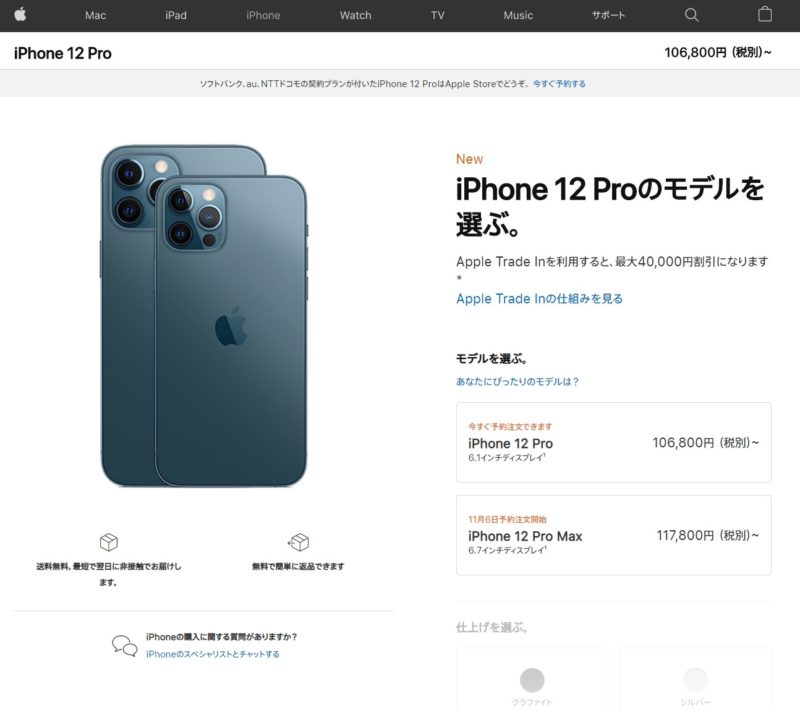Screen dimensions: 800x710
Task: Click the 今すぐ予約する link
Action: tap(559, 84)
